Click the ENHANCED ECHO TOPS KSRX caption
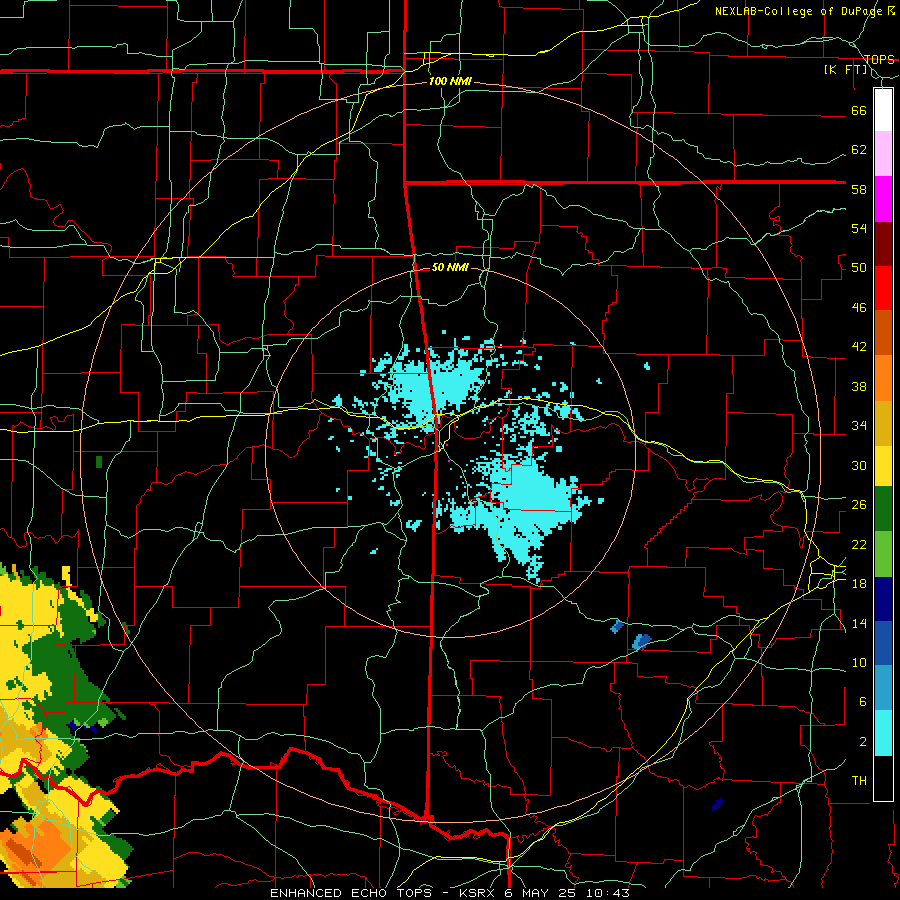The image size is (900, 900). (450, 893)
